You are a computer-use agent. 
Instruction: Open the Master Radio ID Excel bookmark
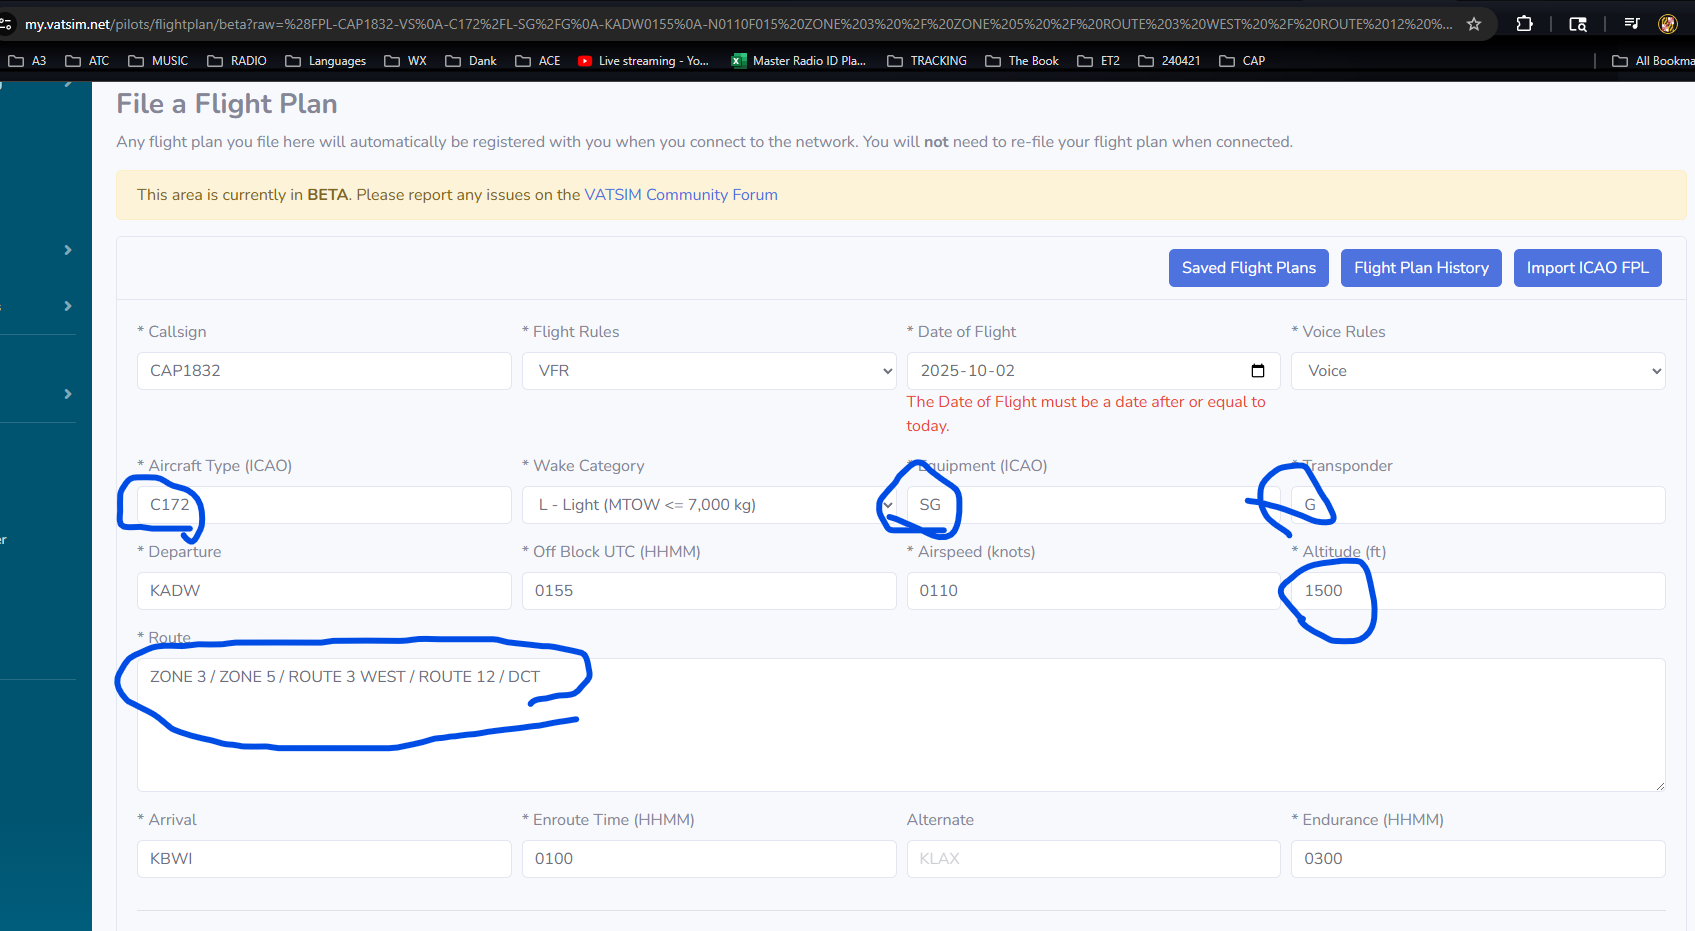click(799, 61)
